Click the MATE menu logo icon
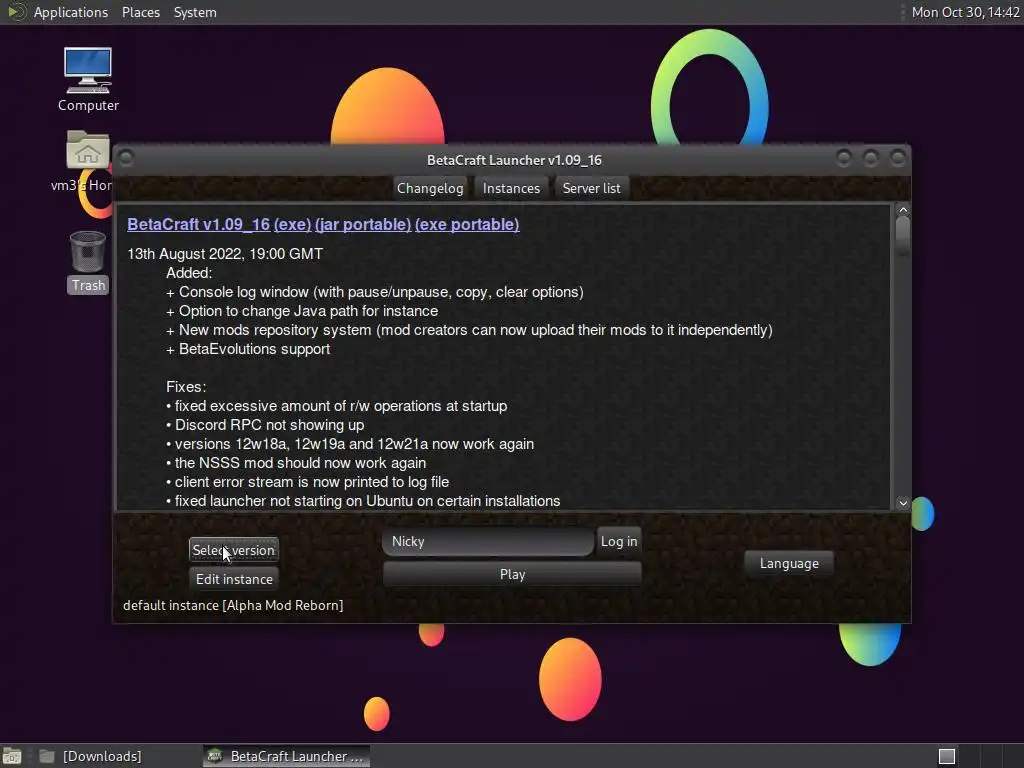The height and width of the screenshot is (768, 1024). pos(16,12)
